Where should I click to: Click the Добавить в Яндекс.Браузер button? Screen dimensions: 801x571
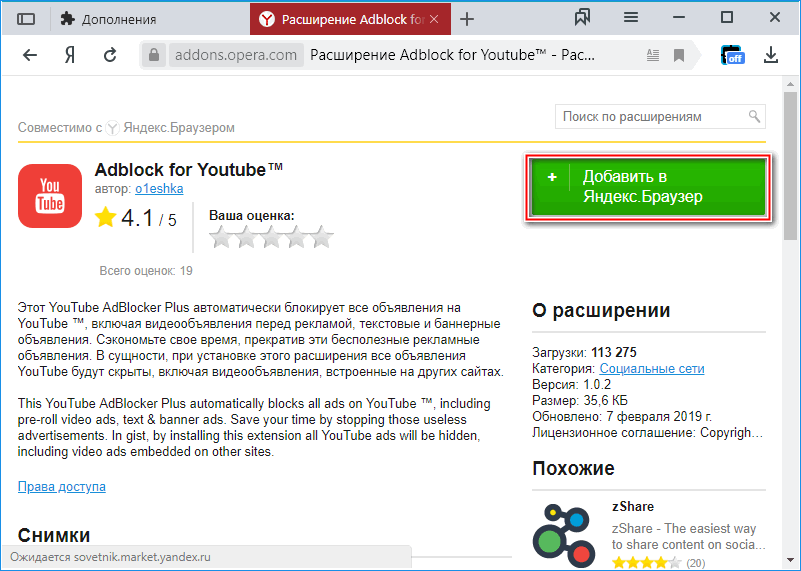(648, 187)
